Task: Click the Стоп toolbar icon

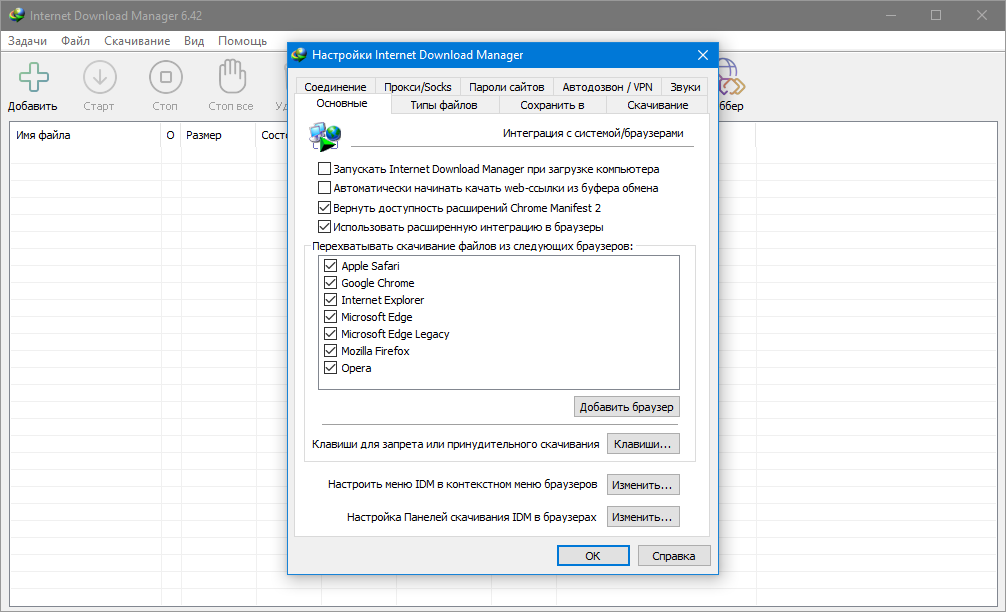Action: click(x=165, y=79)
